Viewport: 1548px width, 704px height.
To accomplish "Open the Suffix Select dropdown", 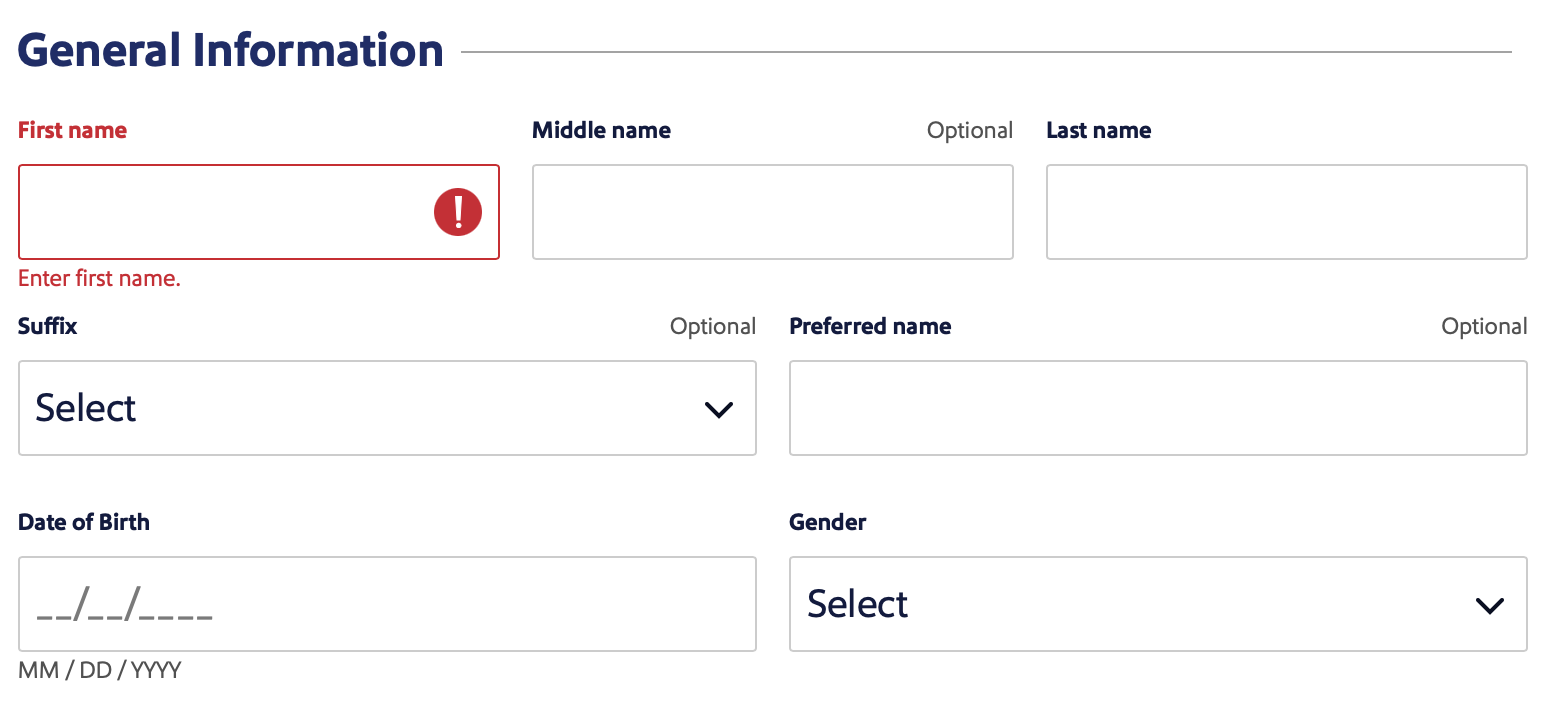I will [x=387, y=408].
